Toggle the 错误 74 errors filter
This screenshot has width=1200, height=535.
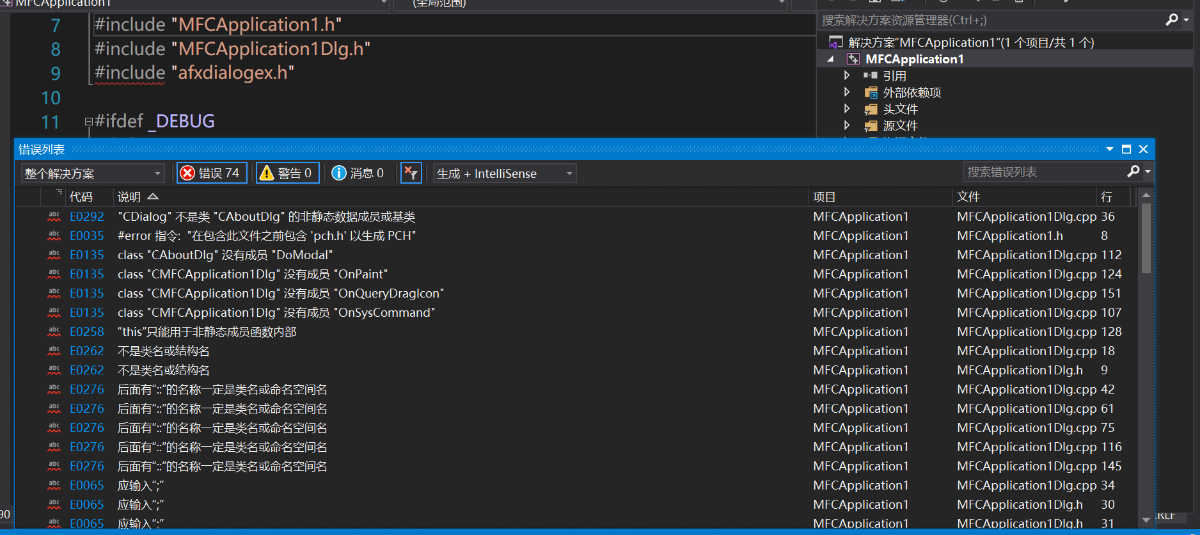(x=211, y=173)
